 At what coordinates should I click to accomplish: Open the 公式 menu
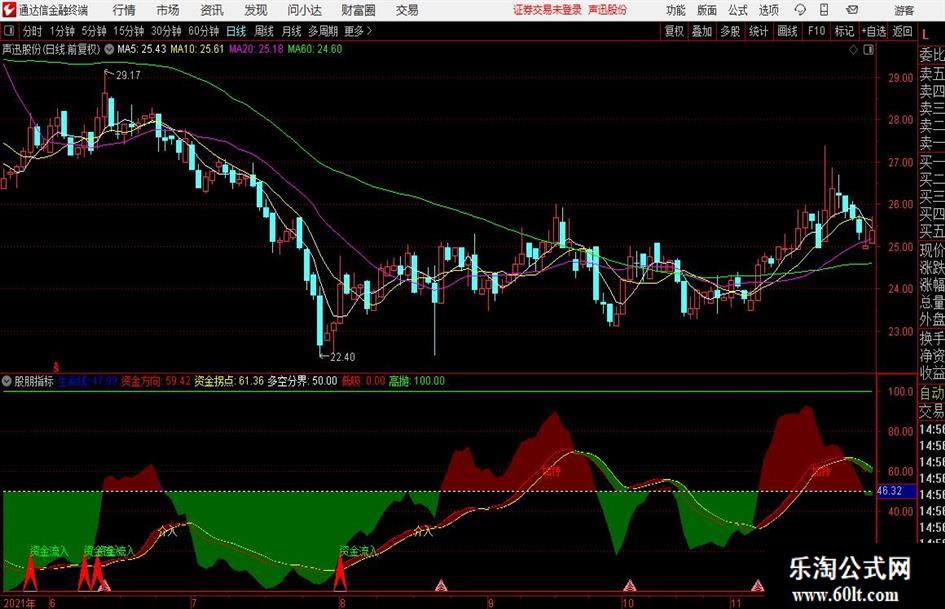pyautogui.click(x=737, y=10)
